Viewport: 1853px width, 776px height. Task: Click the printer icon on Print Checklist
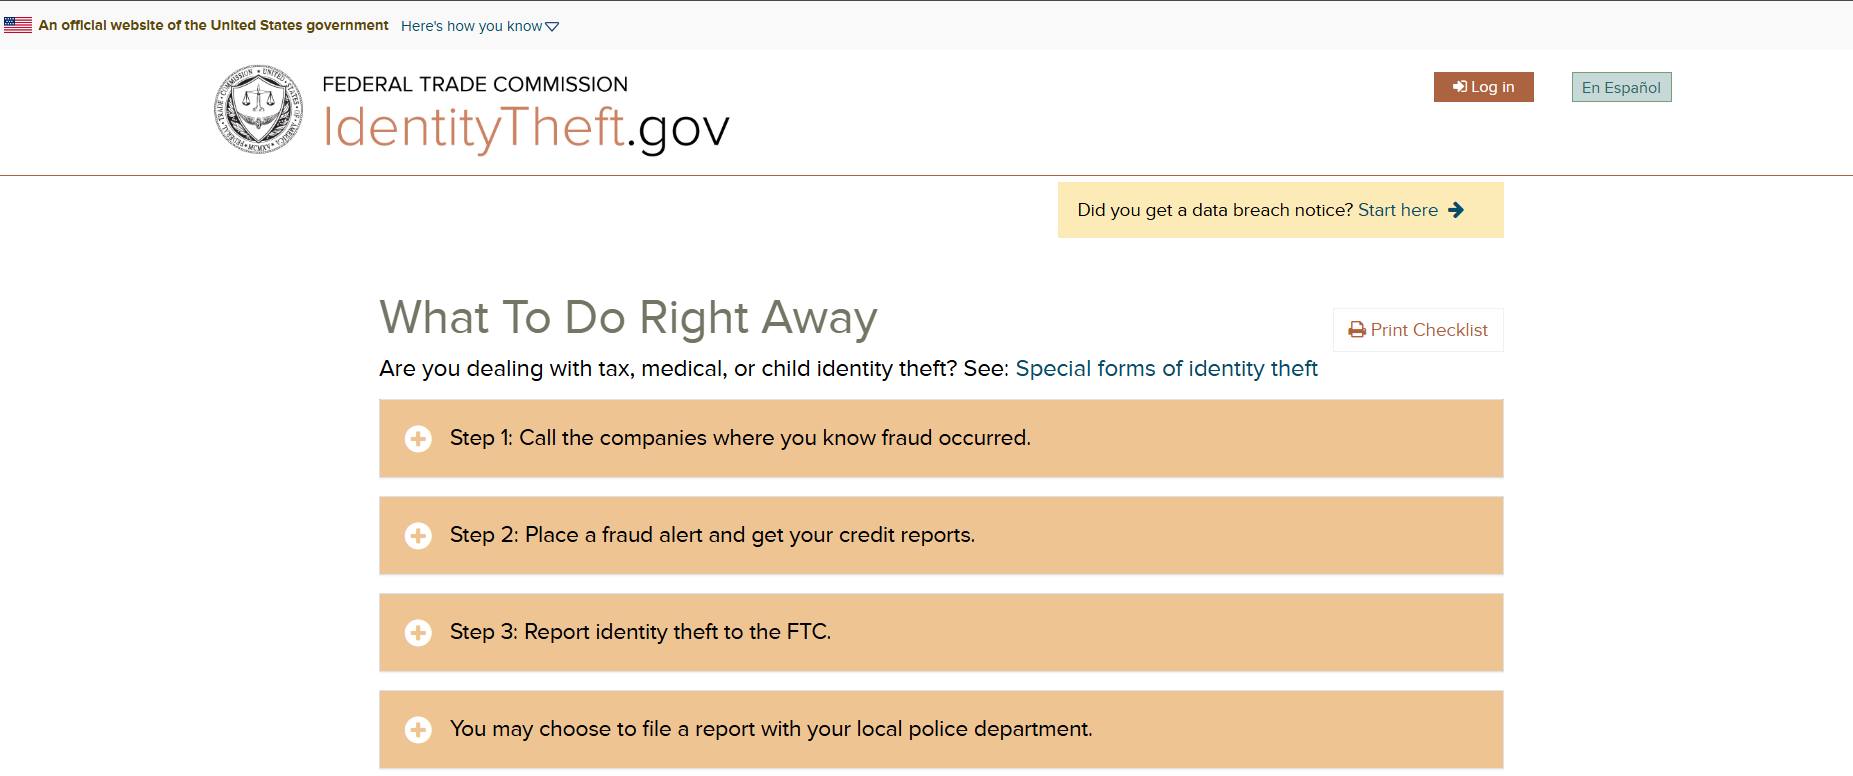point(1356,329)
